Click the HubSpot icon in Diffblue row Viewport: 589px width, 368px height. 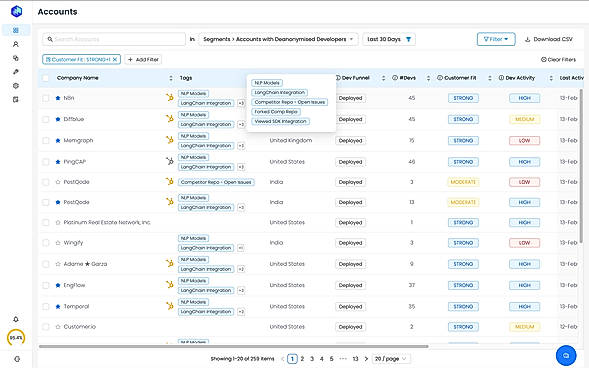(x=170, y=119)
